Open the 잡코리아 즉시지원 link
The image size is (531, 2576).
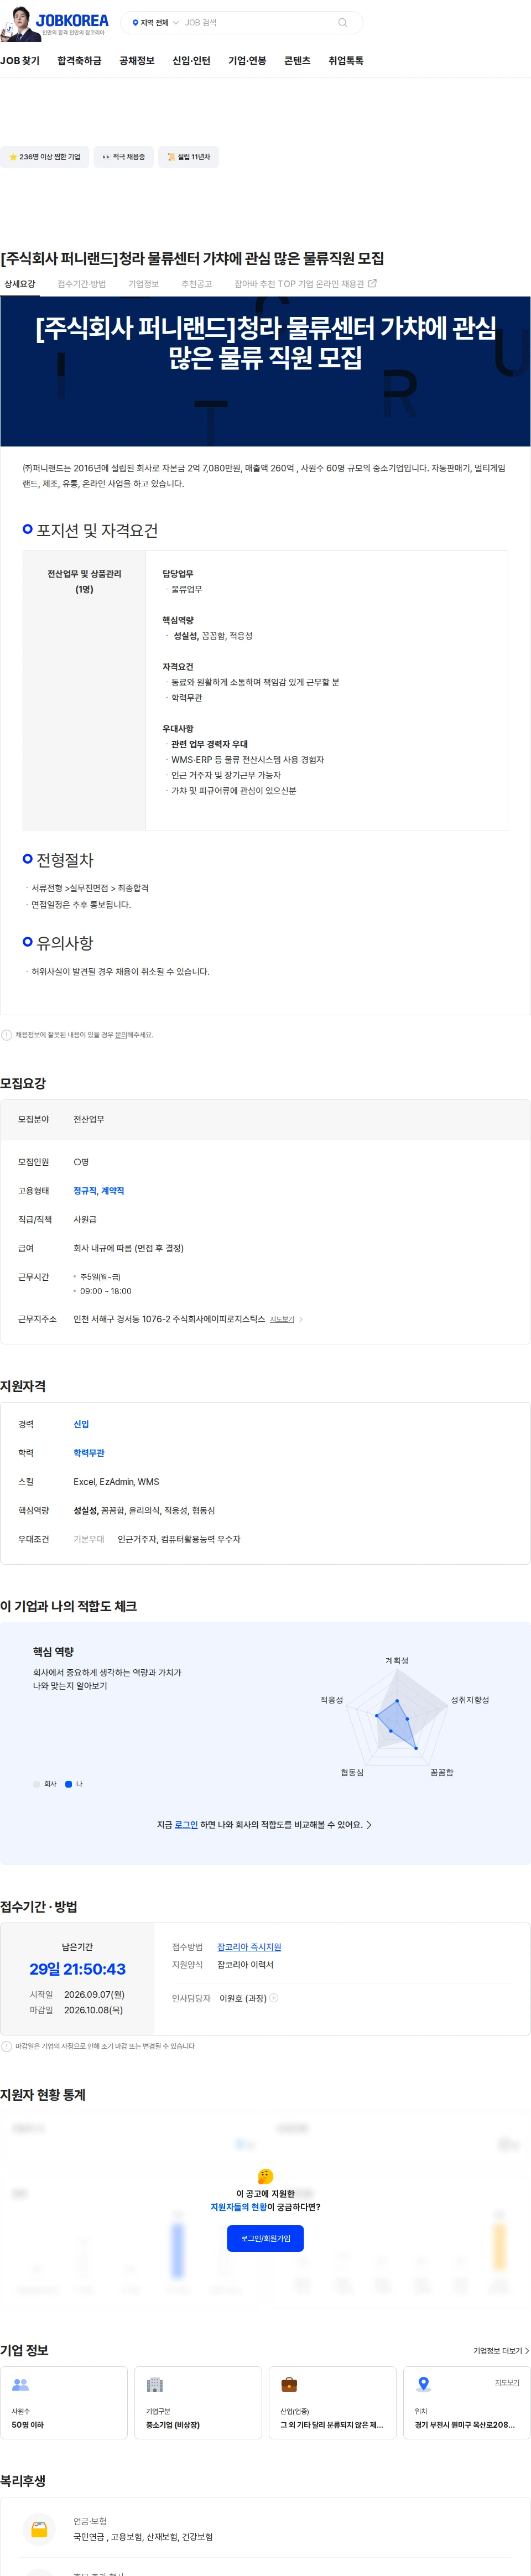[x=249, y=1947]
